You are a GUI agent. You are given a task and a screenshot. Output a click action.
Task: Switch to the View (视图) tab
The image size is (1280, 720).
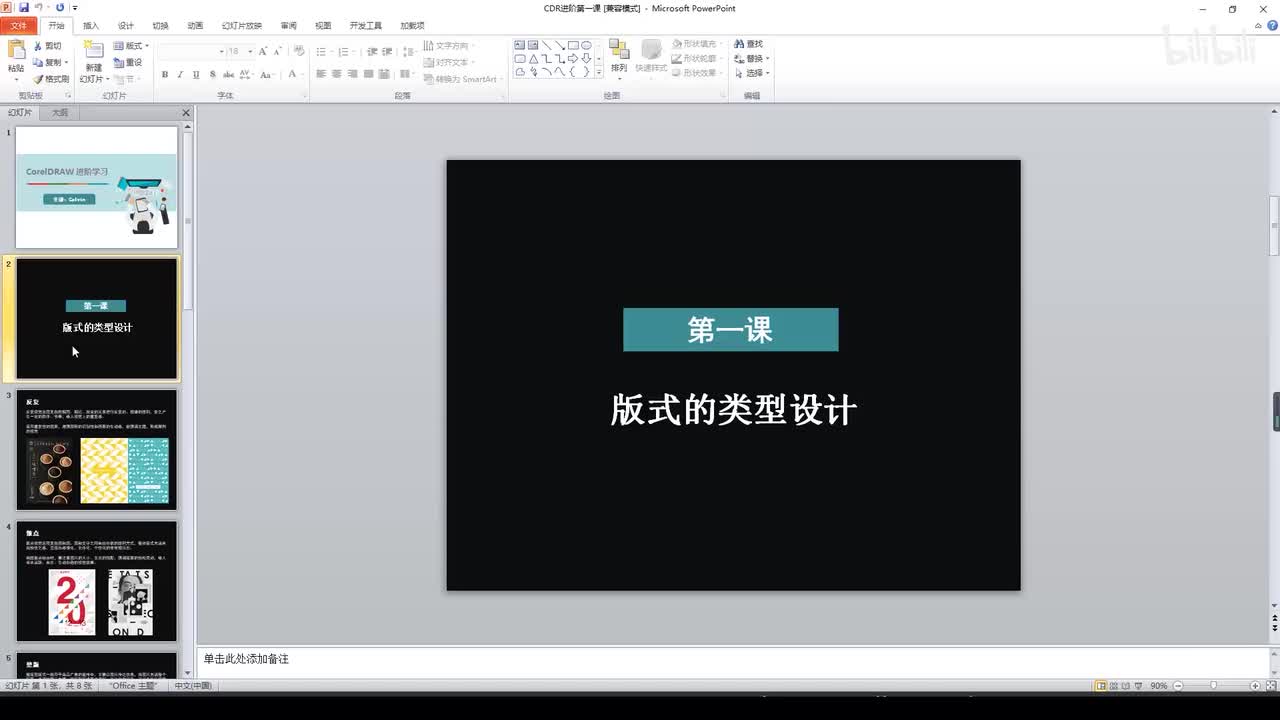coord(323,26)
